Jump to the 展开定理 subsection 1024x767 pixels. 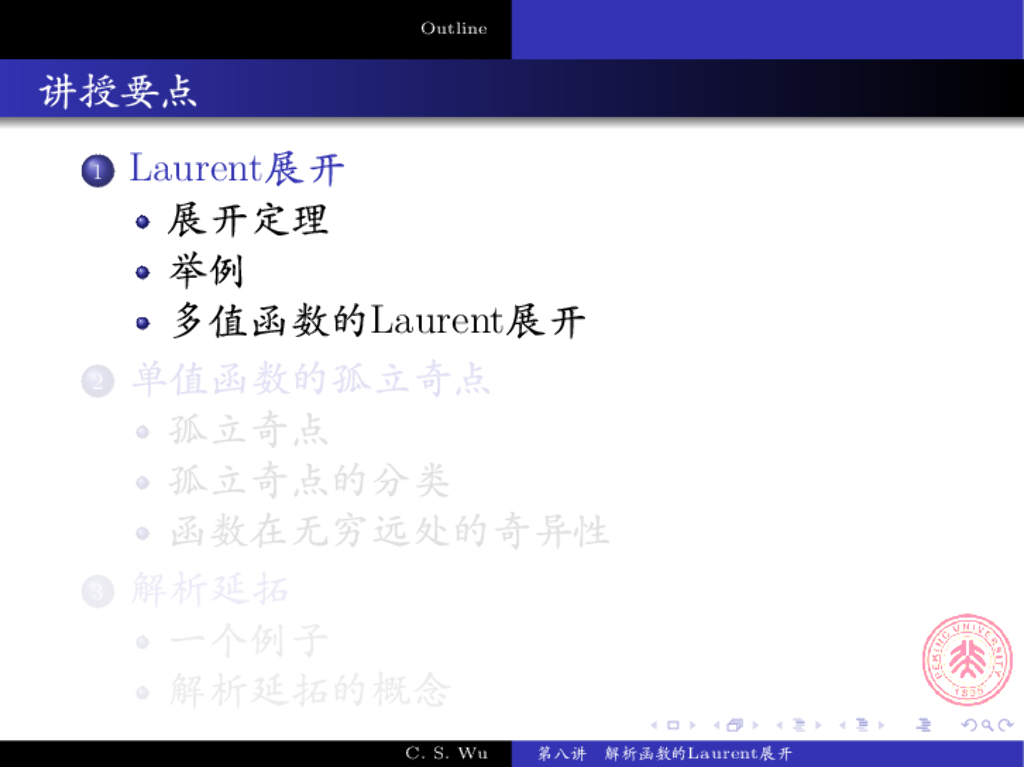(x=248, y=220)
